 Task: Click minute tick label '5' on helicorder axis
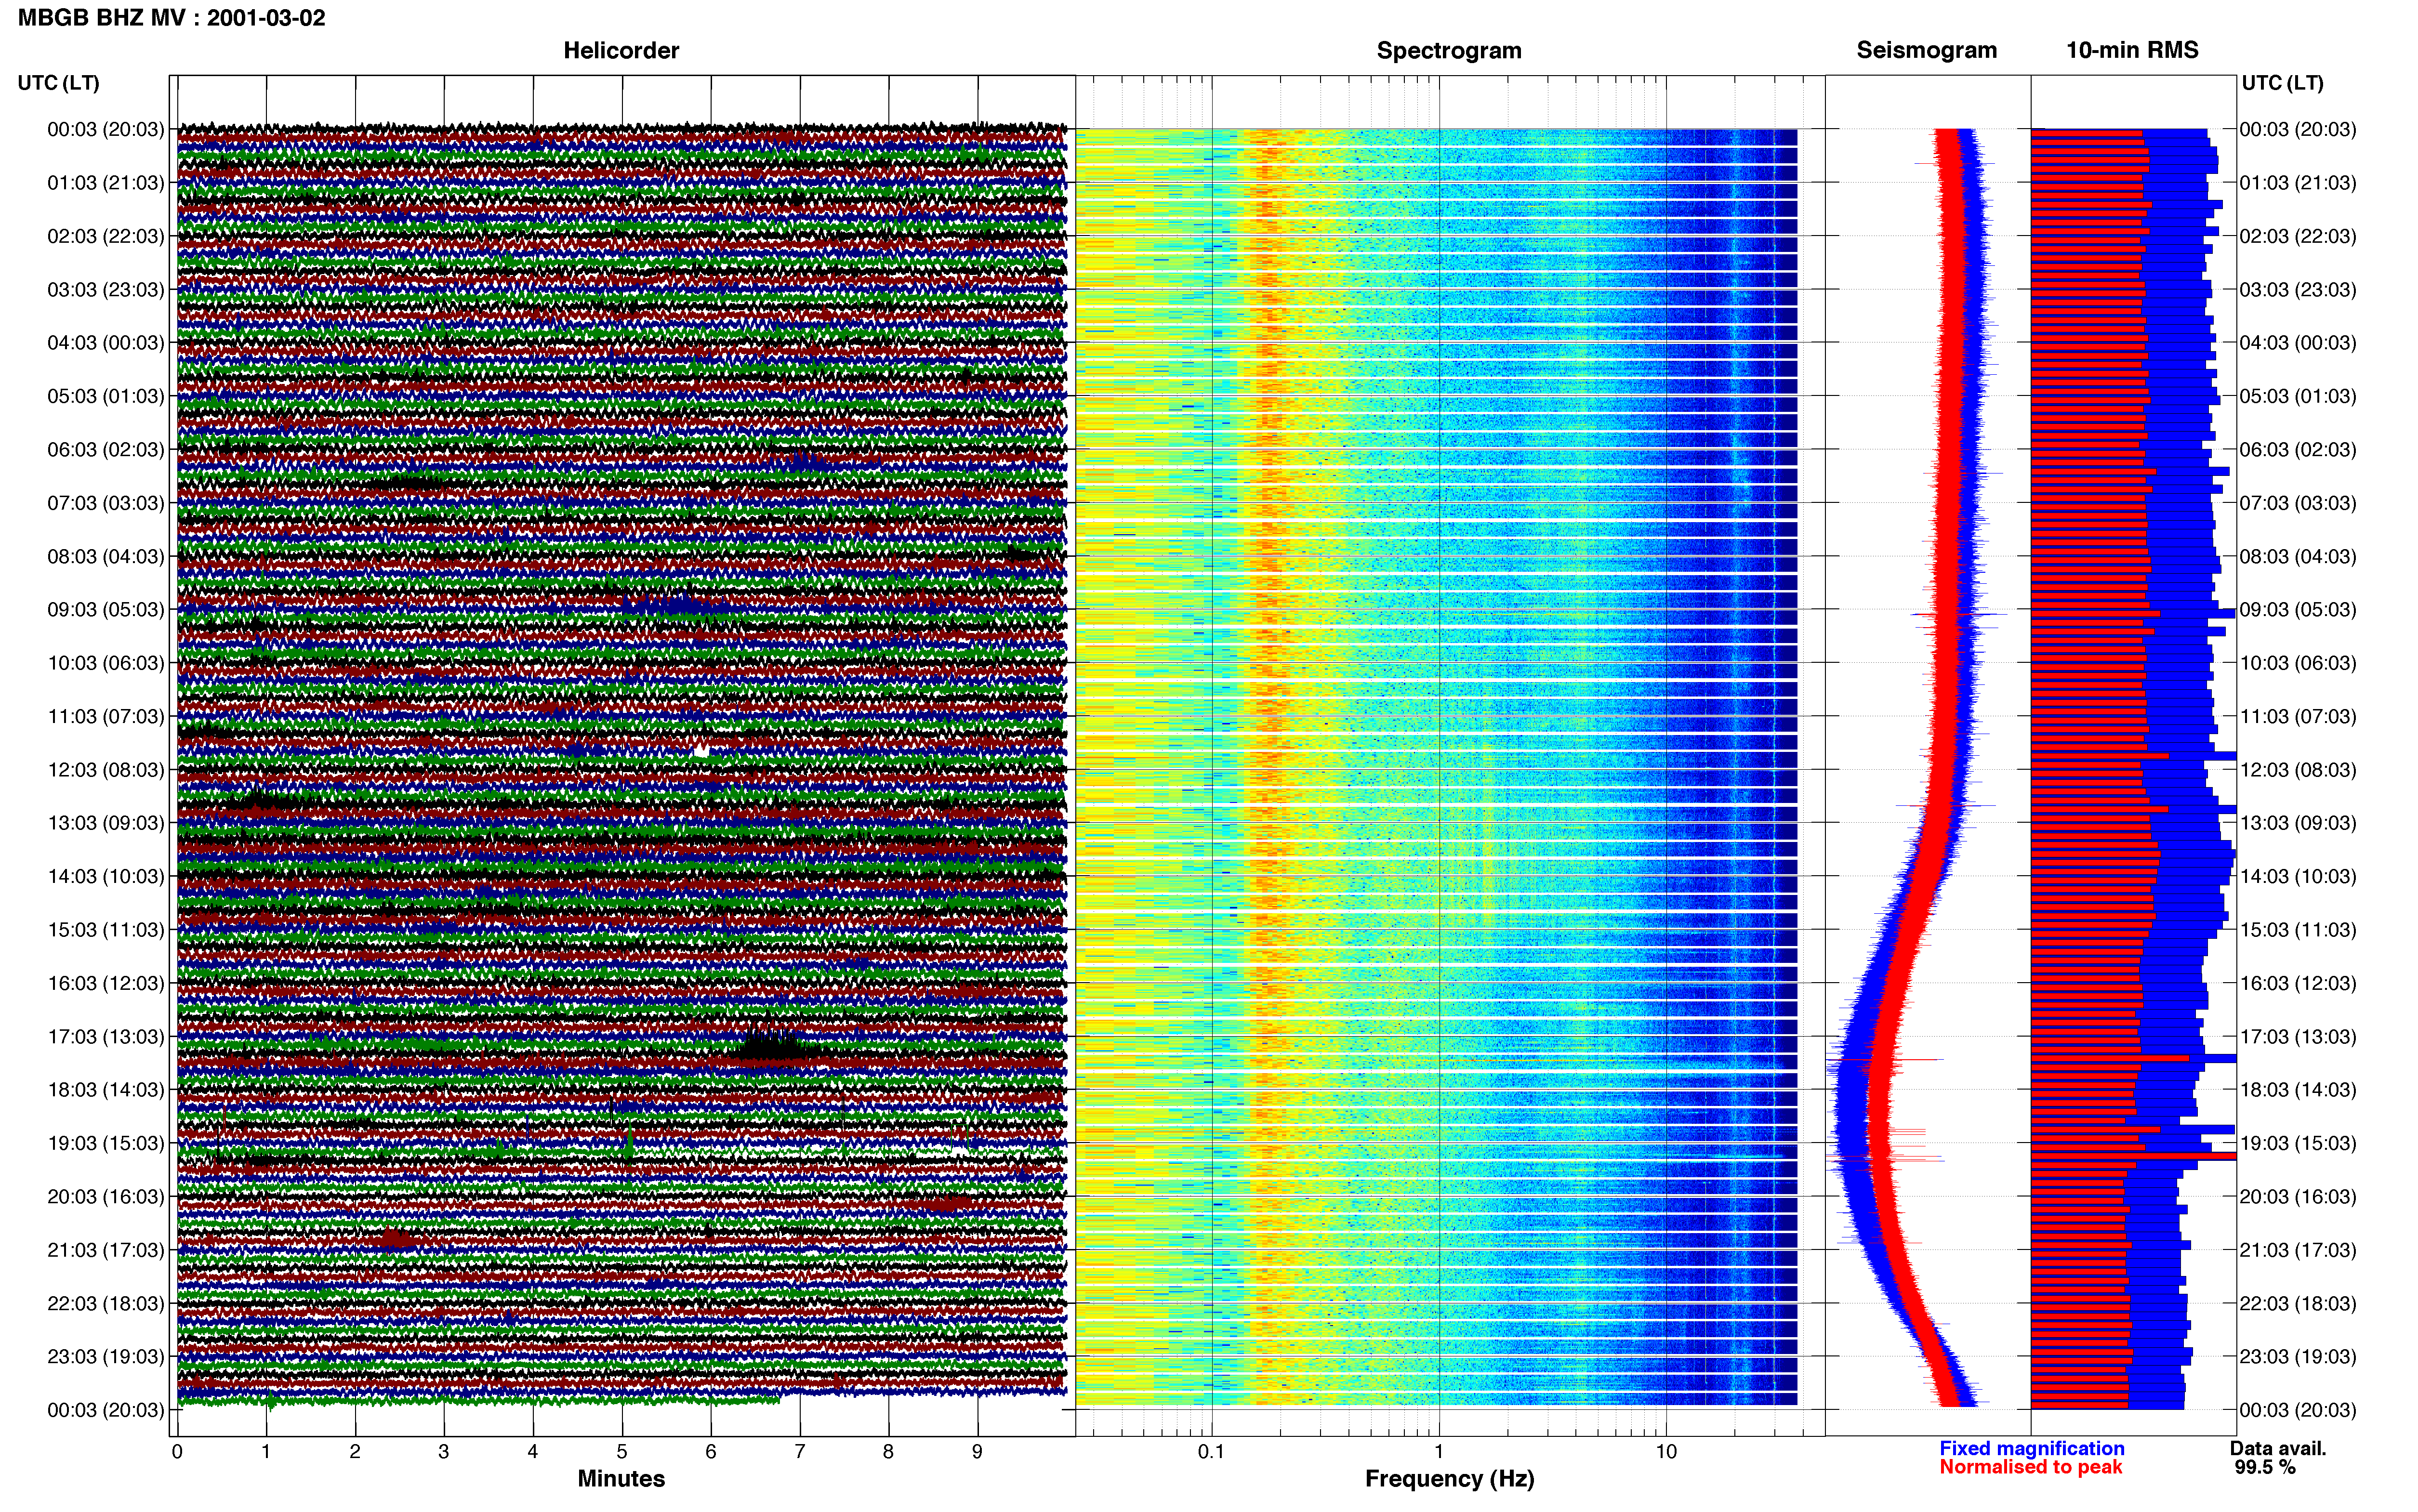click(622, 1452)
